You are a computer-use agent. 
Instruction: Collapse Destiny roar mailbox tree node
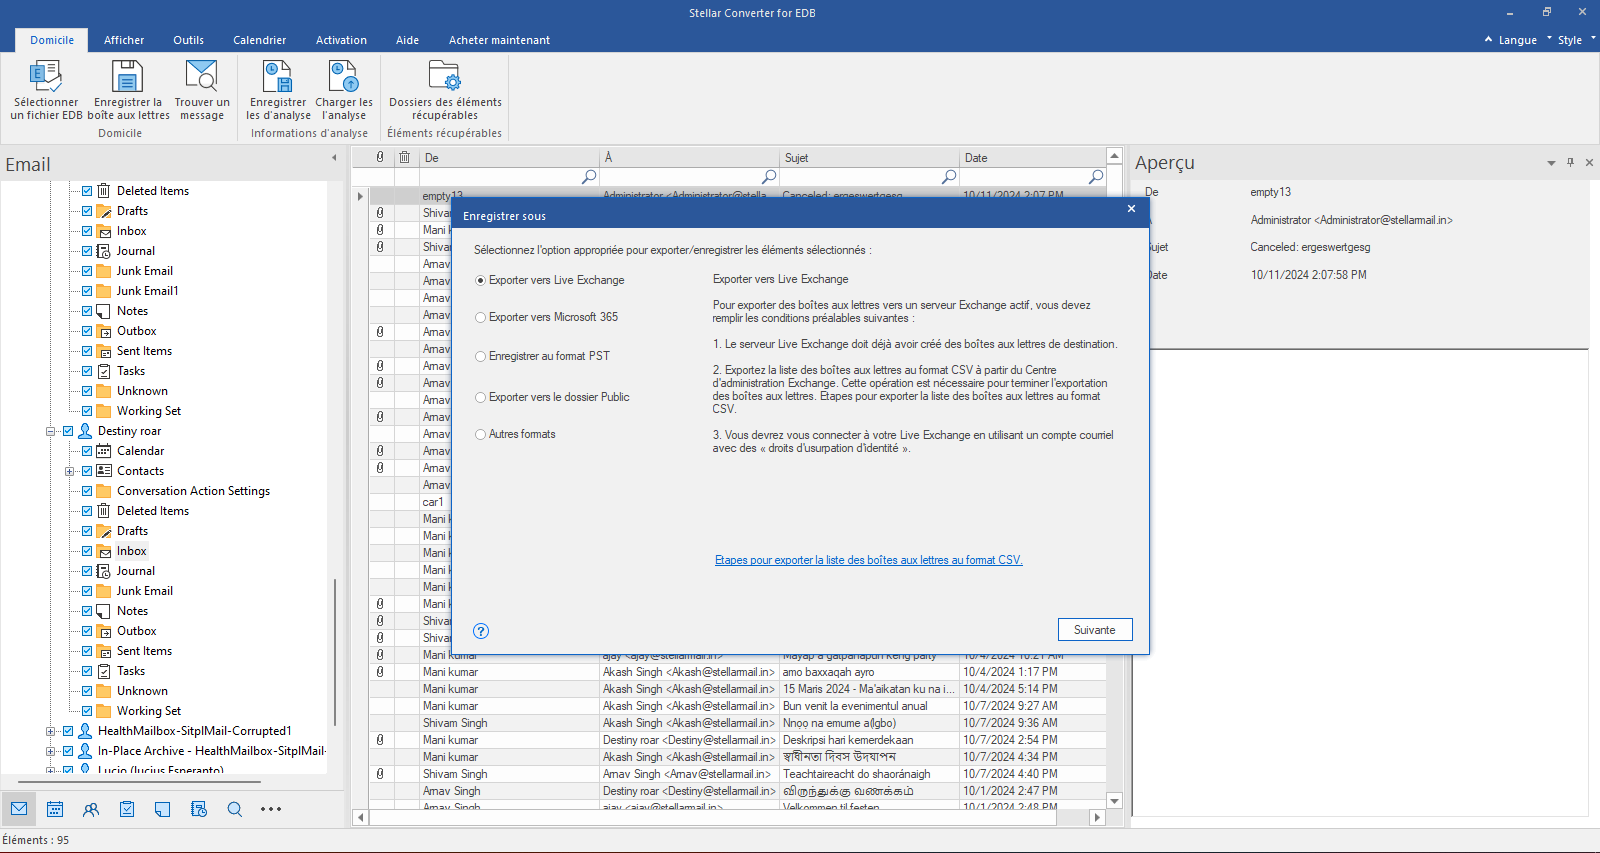pyautogui.click(x=50, y=431)
